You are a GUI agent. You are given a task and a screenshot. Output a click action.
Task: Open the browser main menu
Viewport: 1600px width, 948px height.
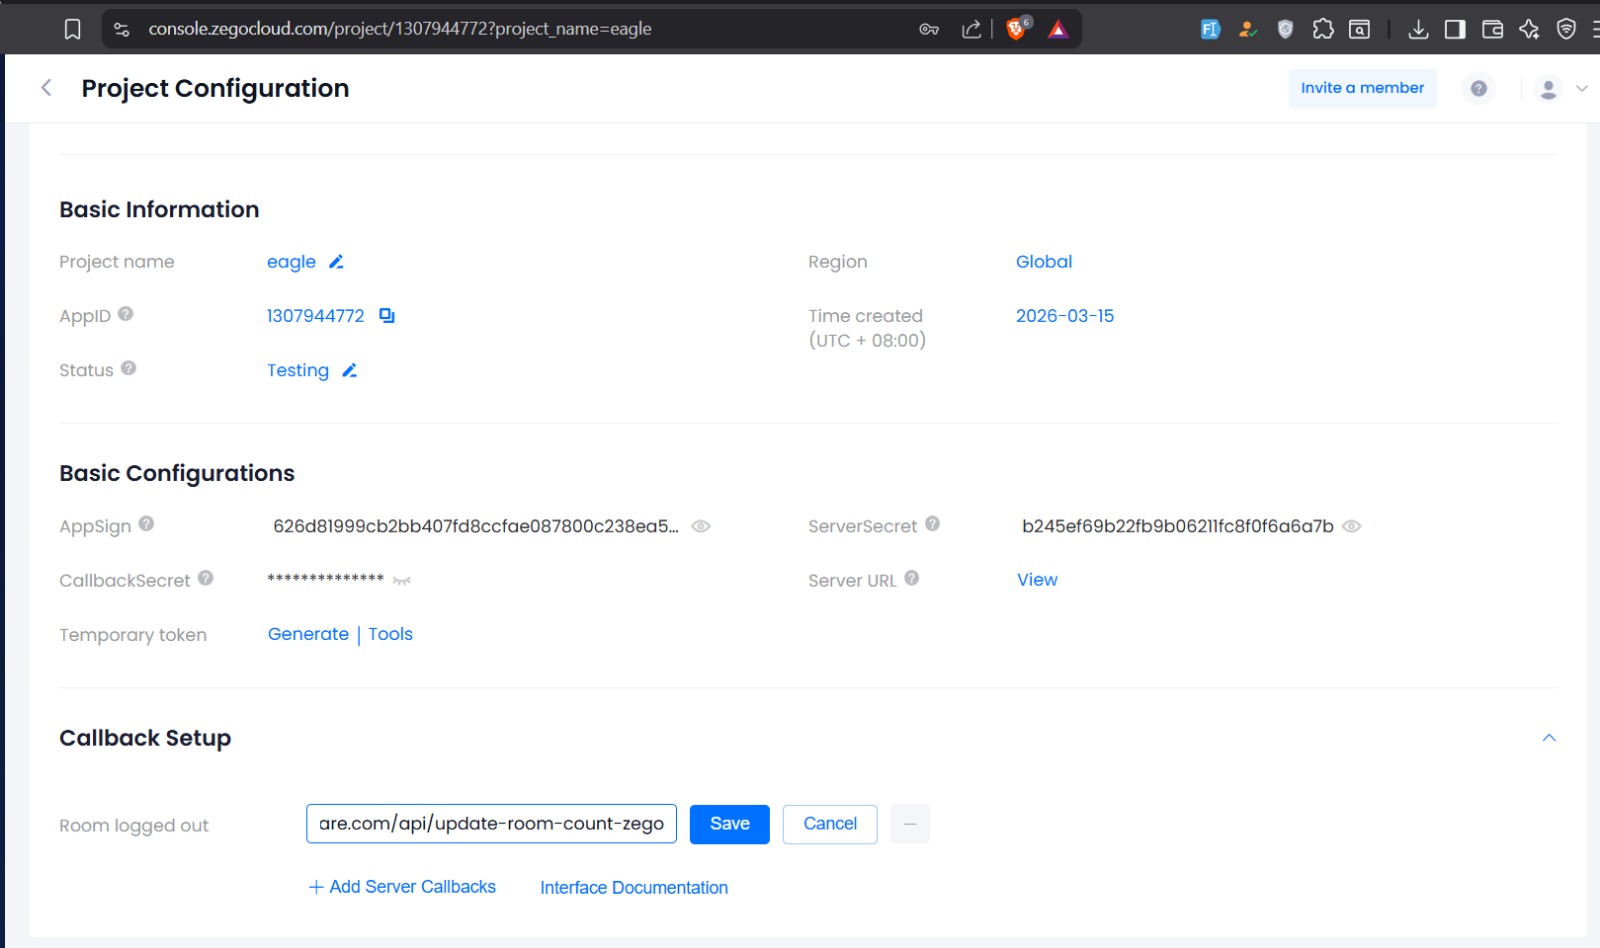[x=1595, y=29]
